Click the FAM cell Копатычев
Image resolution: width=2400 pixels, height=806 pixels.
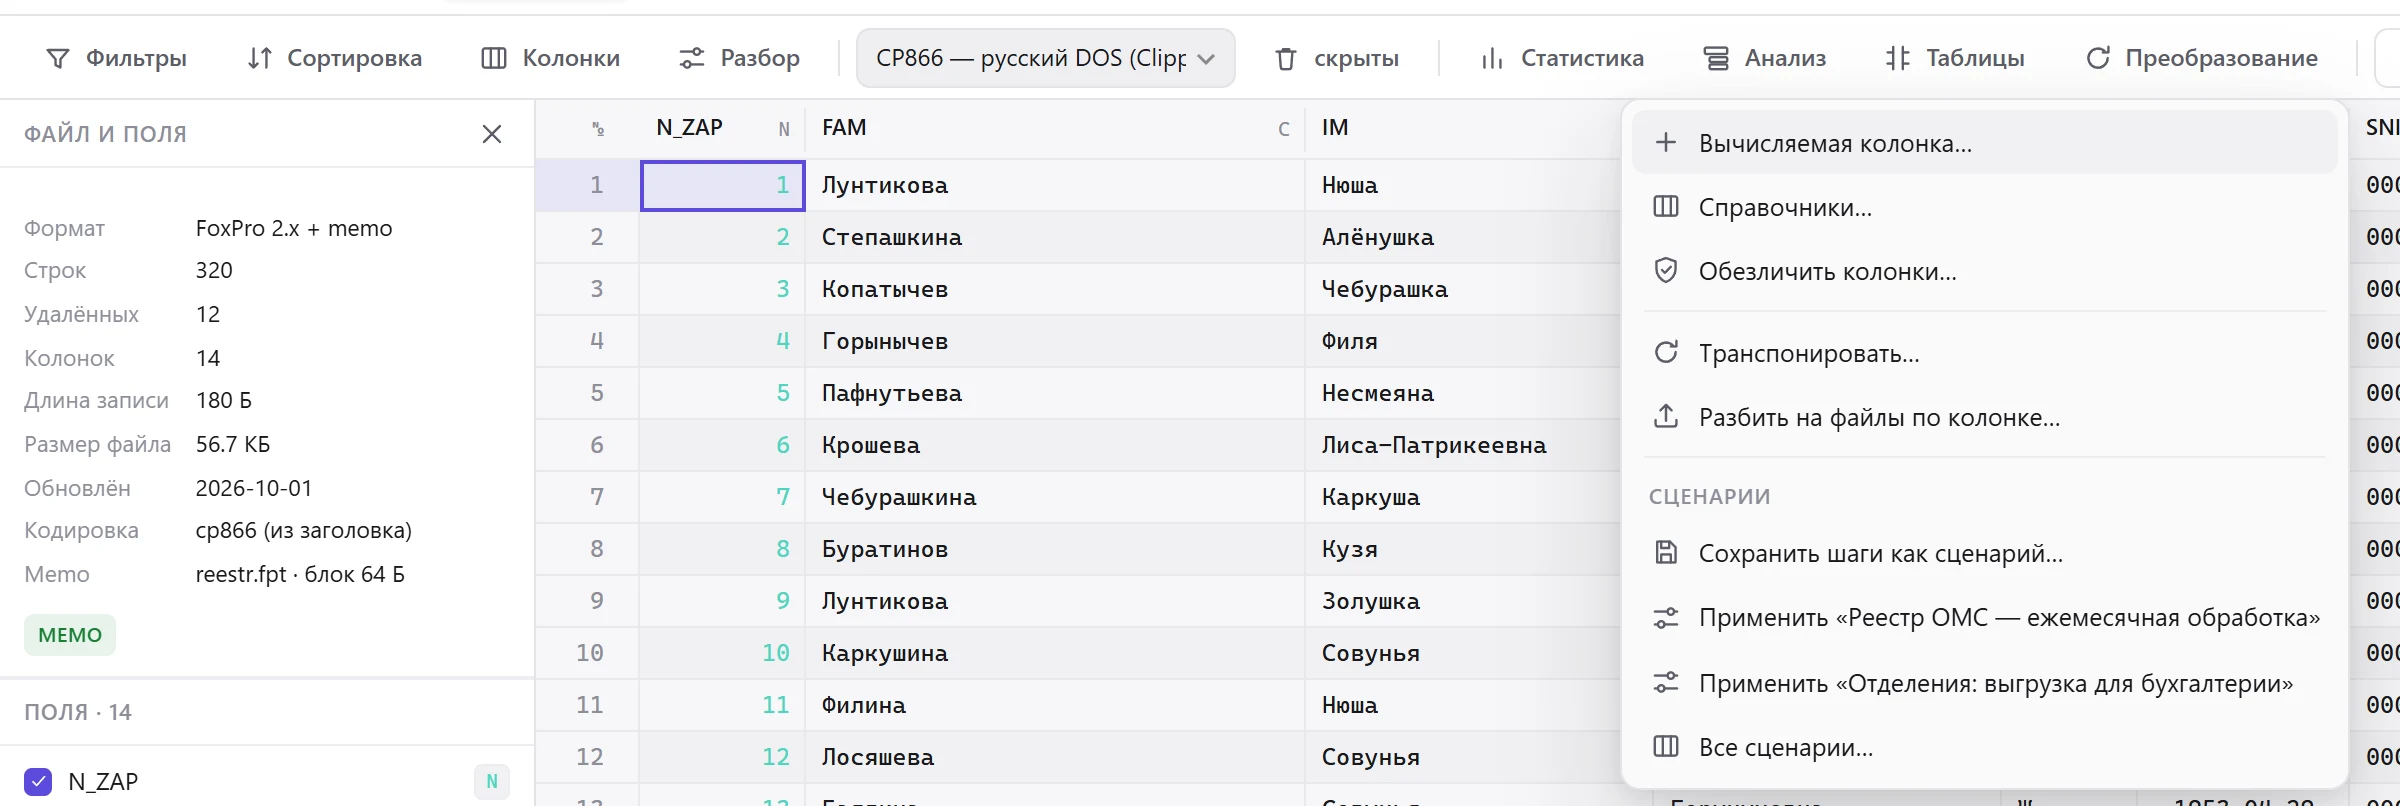coord(1055,289)
